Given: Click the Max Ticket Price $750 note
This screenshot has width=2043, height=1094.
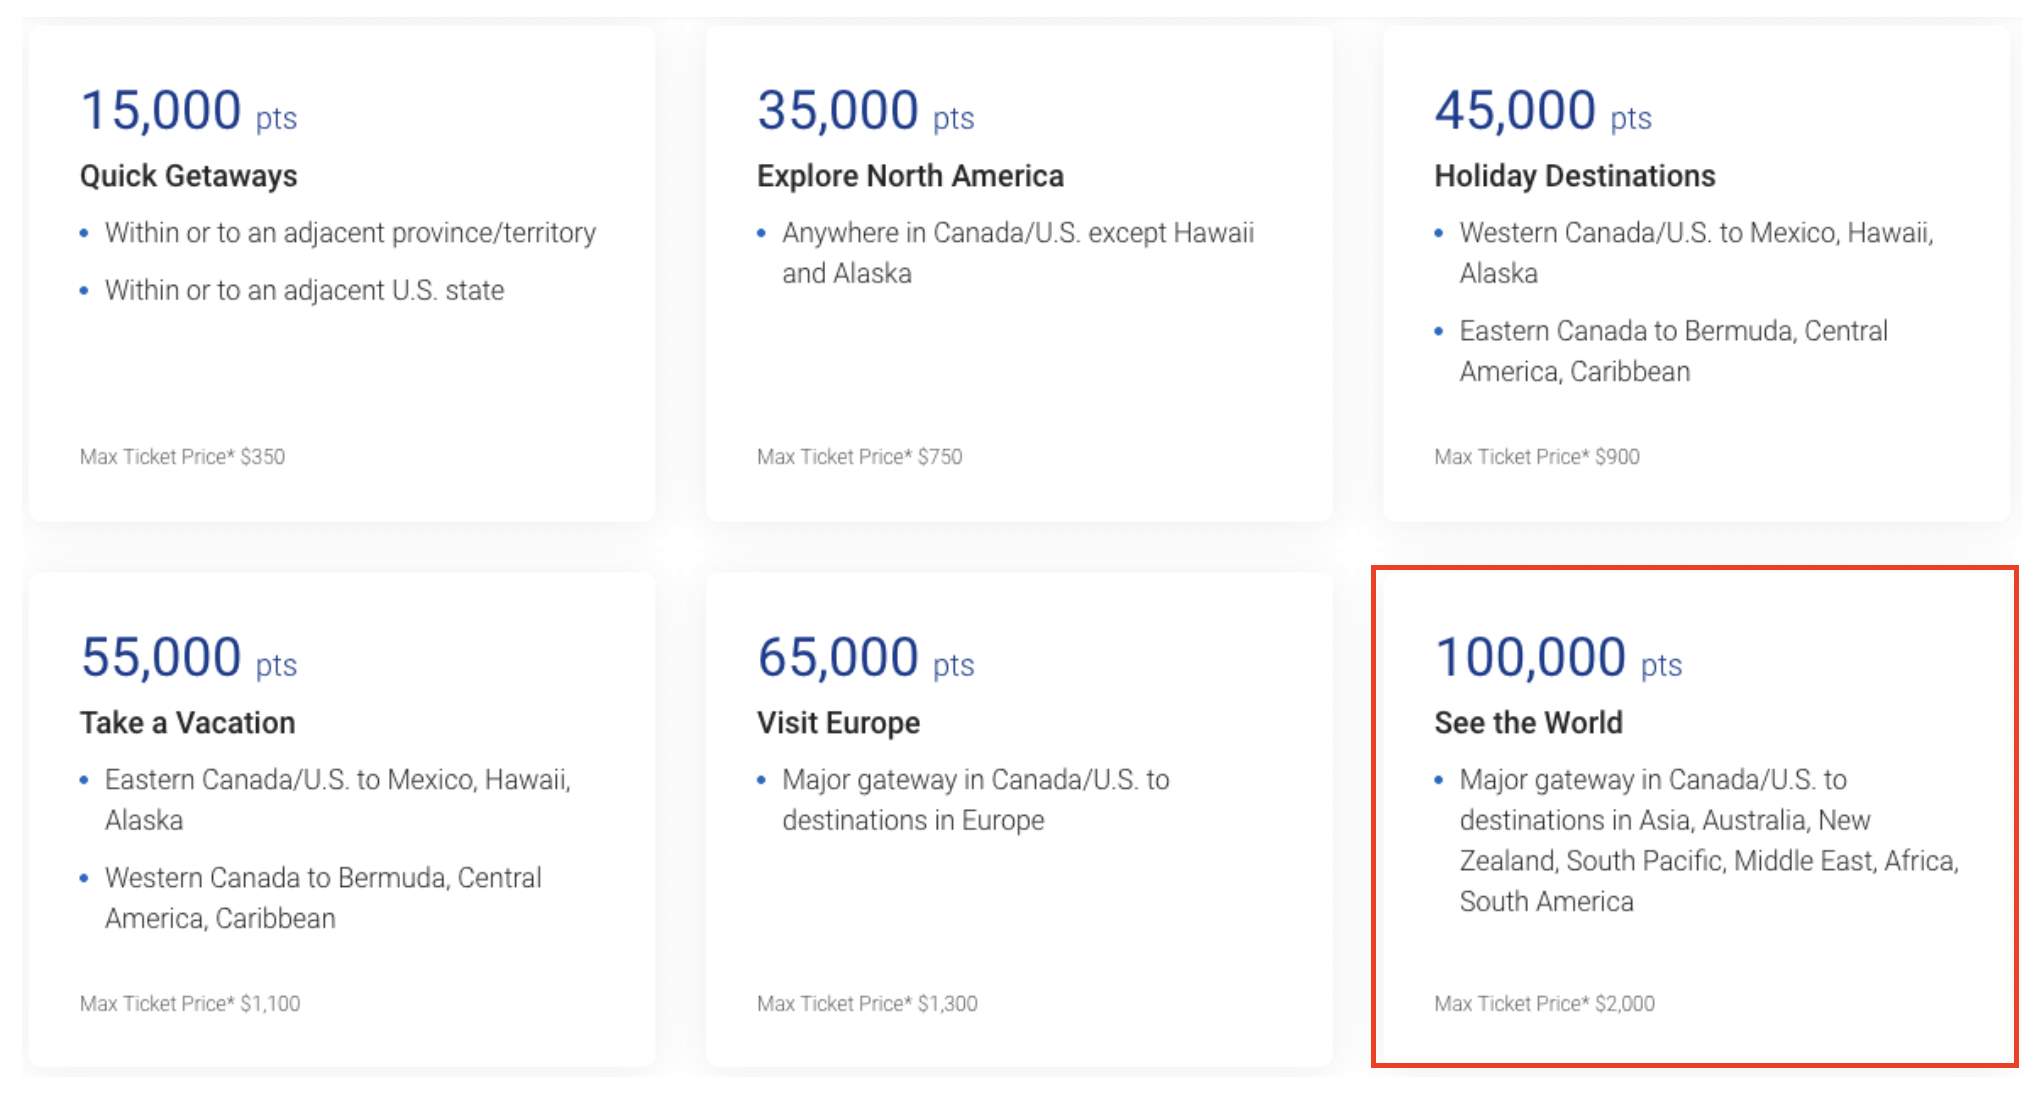Looking at the screenshot, I should [859, 457].
